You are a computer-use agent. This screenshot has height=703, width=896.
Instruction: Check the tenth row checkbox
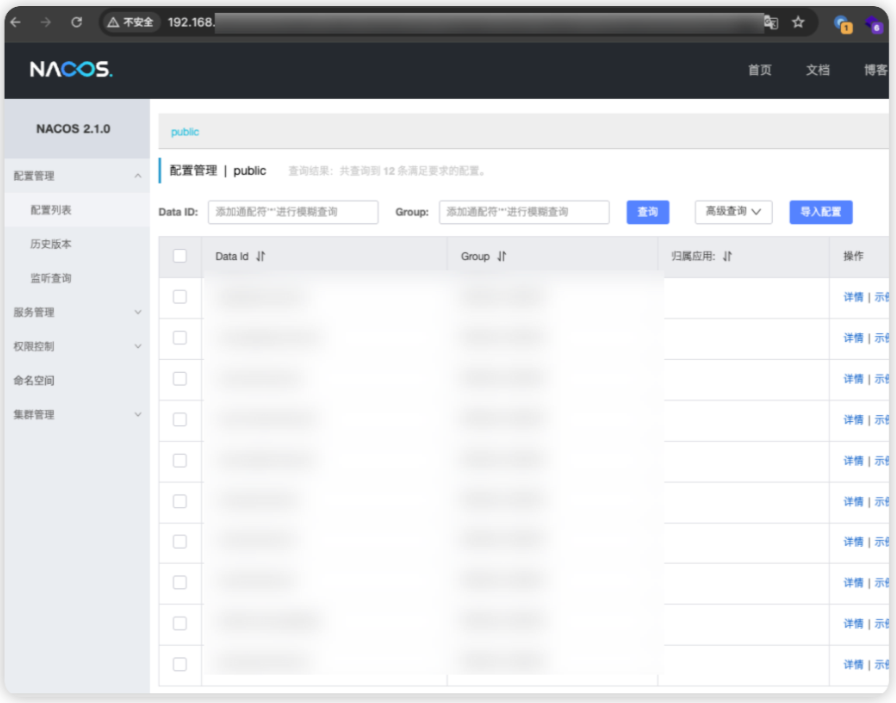coord(180,664)
